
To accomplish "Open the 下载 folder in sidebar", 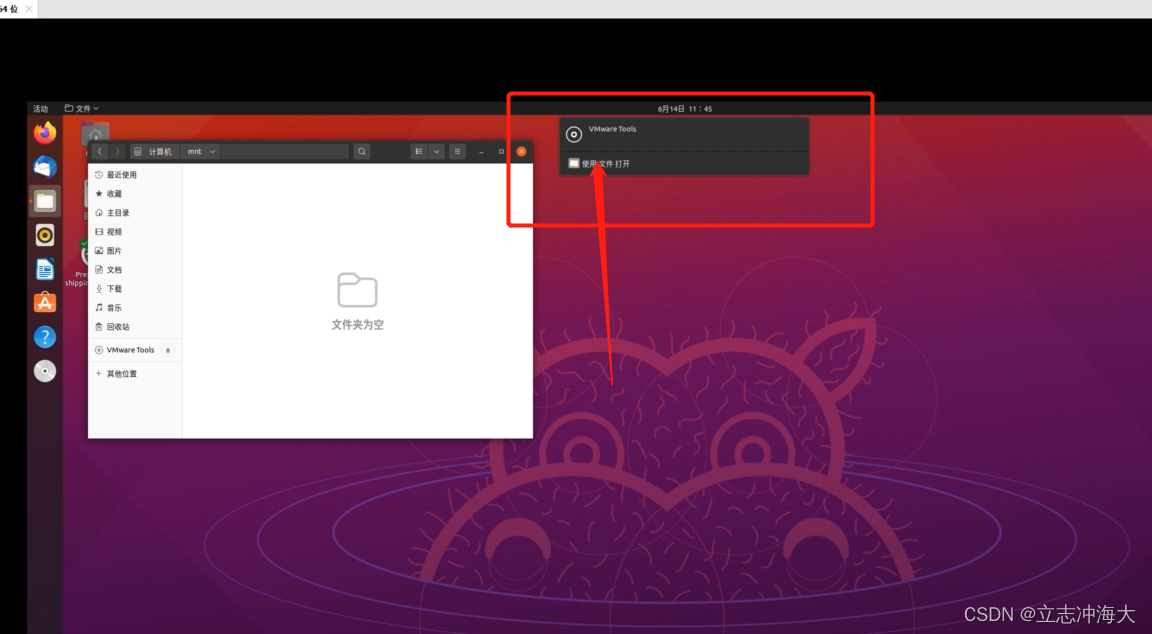I will click(x=135, y=289).
